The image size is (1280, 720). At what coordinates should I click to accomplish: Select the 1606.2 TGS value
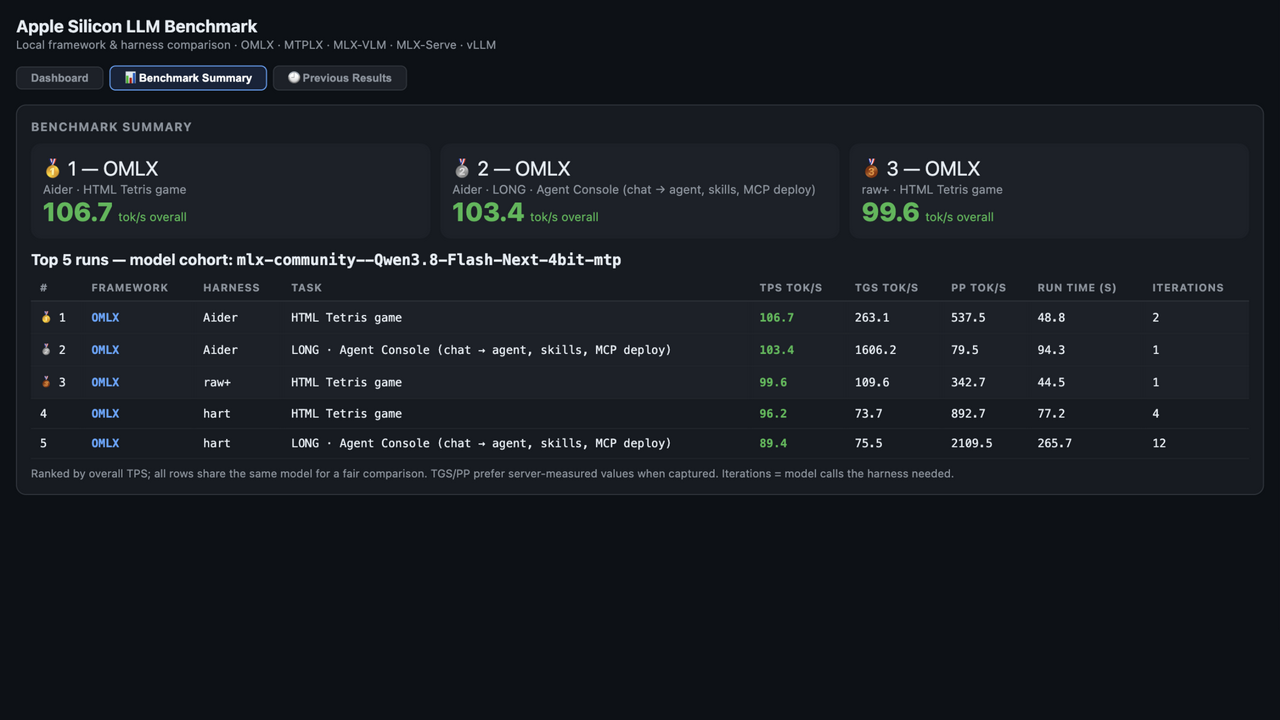pos(875,350)
